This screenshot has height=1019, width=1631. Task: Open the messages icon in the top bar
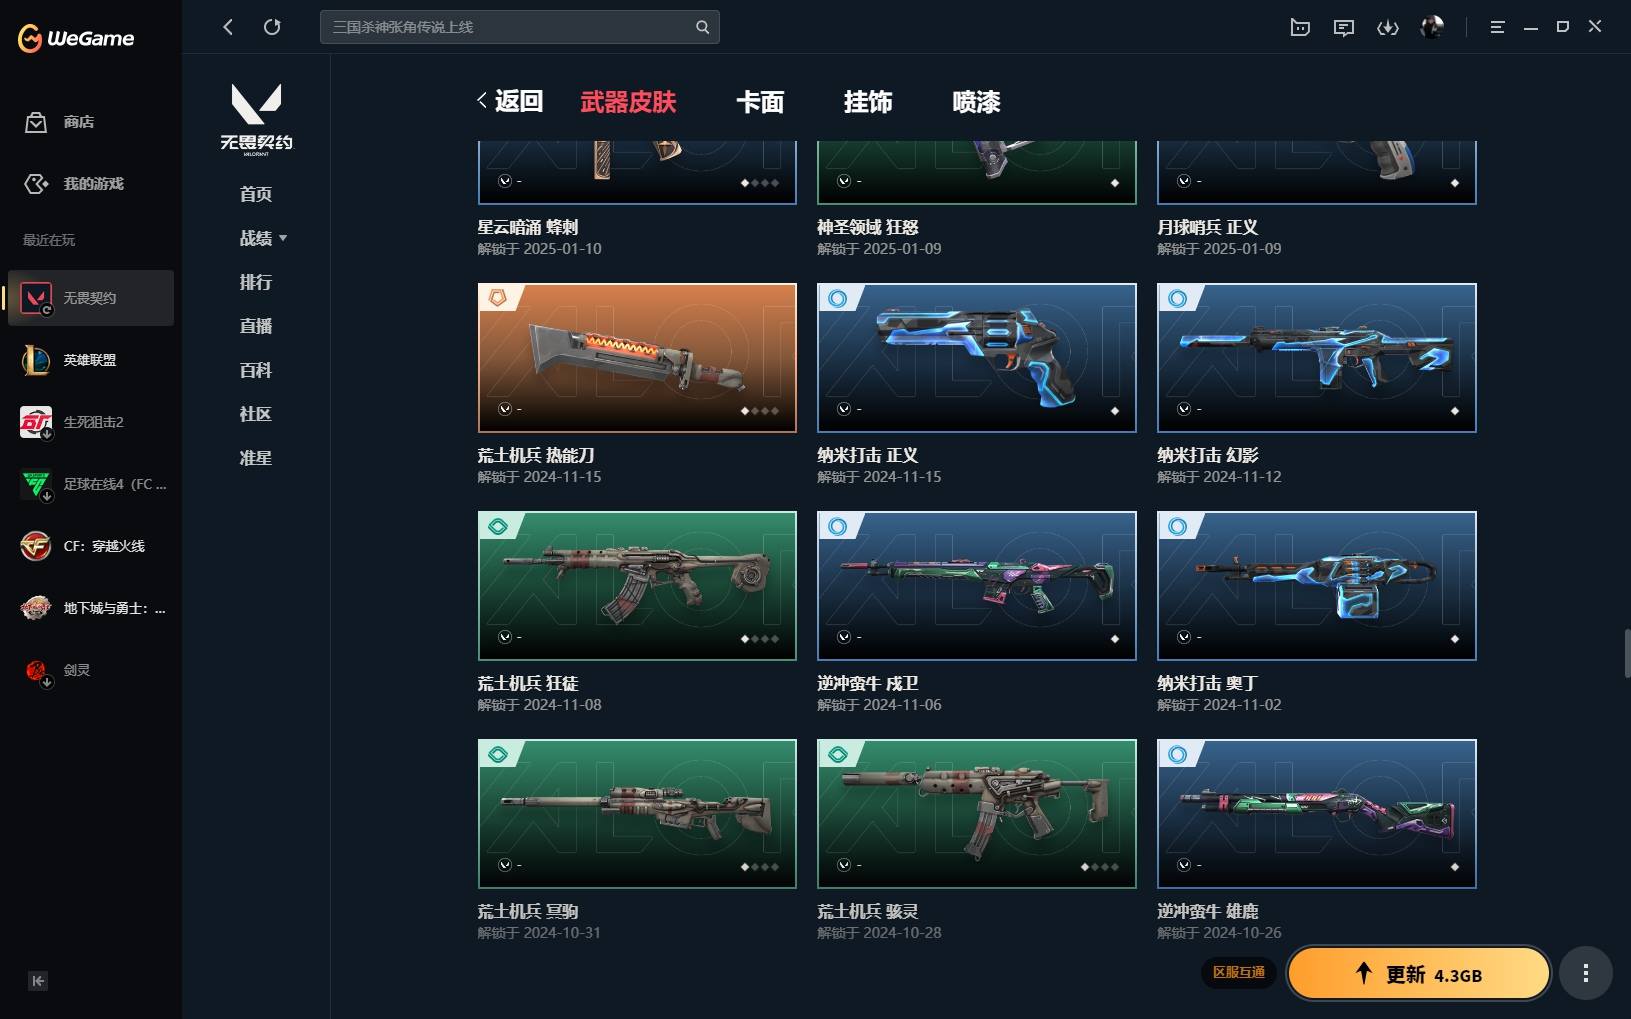tap(1344, 27)
